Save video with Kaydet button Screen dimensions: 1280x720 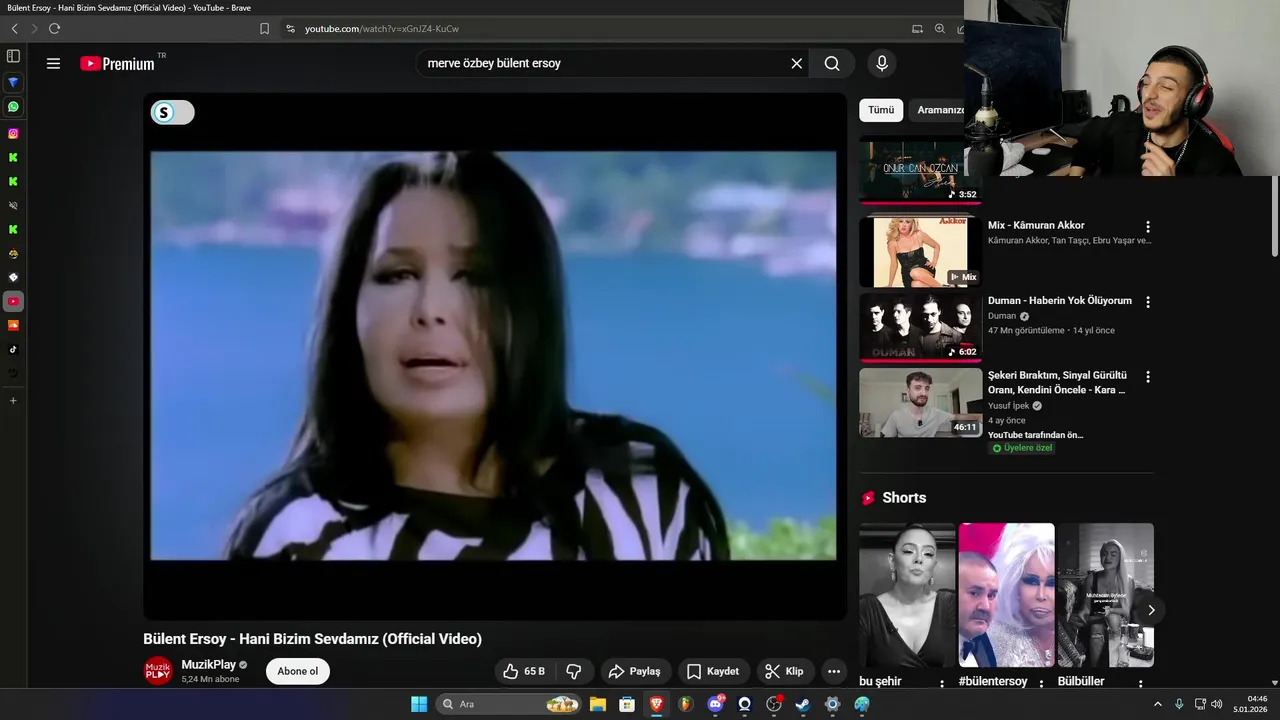tap(713, 671)
